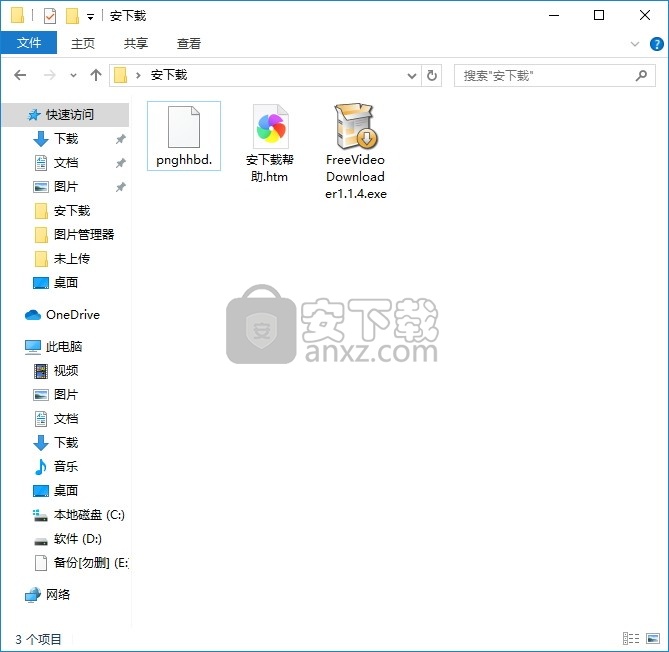Switch to details view in status bar

point(631,638)
